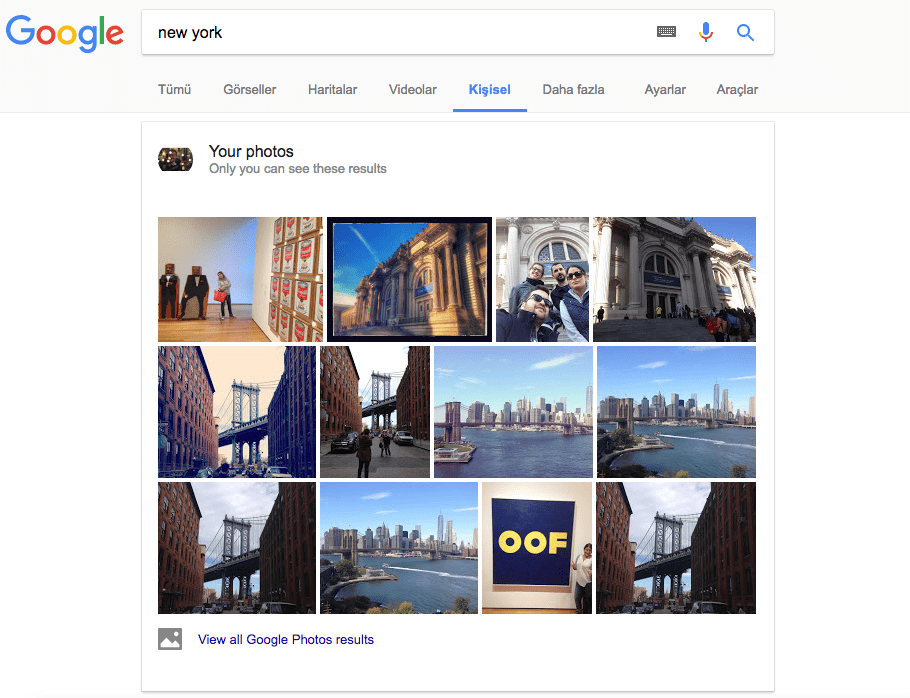
Task: Open the group selfie with sunglasses photo
Action: [542, 279]
